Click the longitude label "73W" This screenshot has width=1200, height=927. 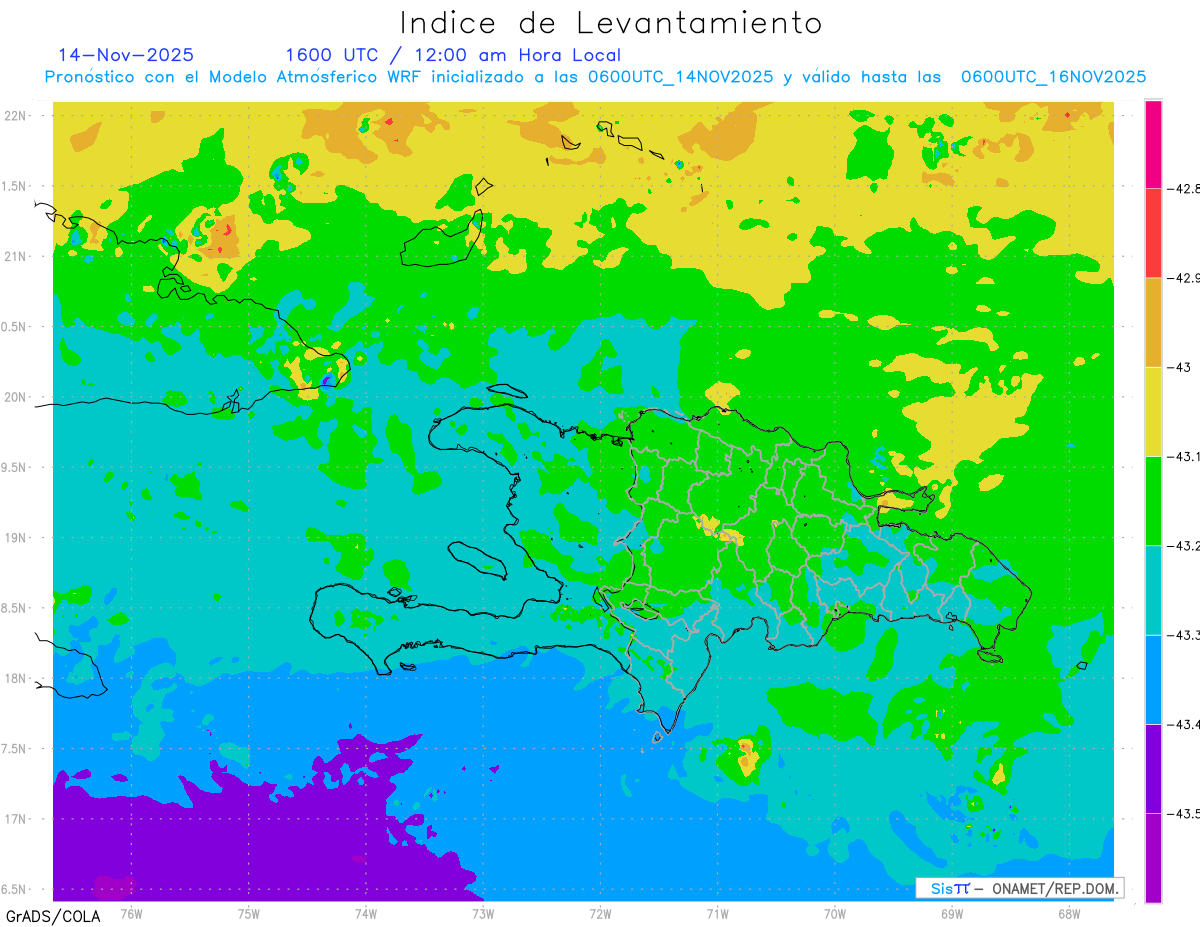(483, 913)
